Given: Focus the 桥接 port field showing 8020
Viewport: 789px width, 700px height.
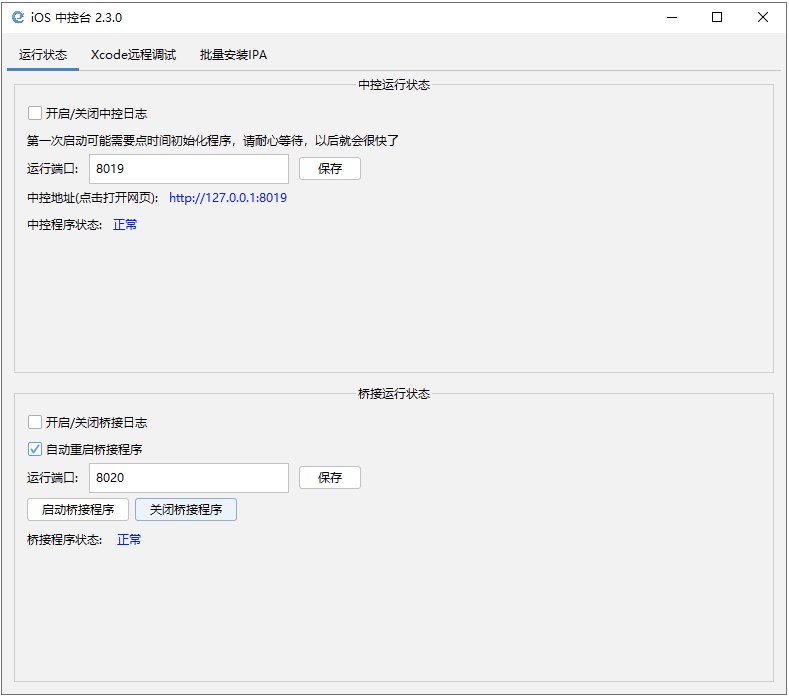Looking at the screenshot, I should [189, 478].
